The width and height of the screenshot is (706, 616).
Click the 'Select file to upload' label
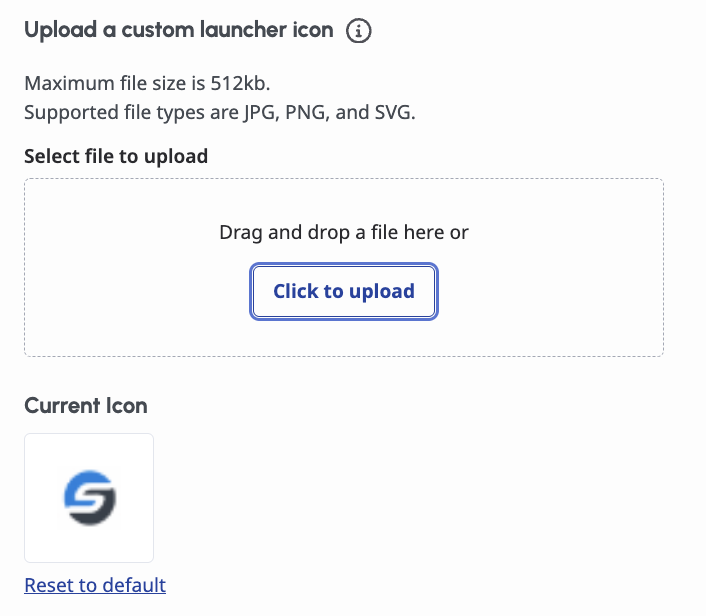point(116,156)
